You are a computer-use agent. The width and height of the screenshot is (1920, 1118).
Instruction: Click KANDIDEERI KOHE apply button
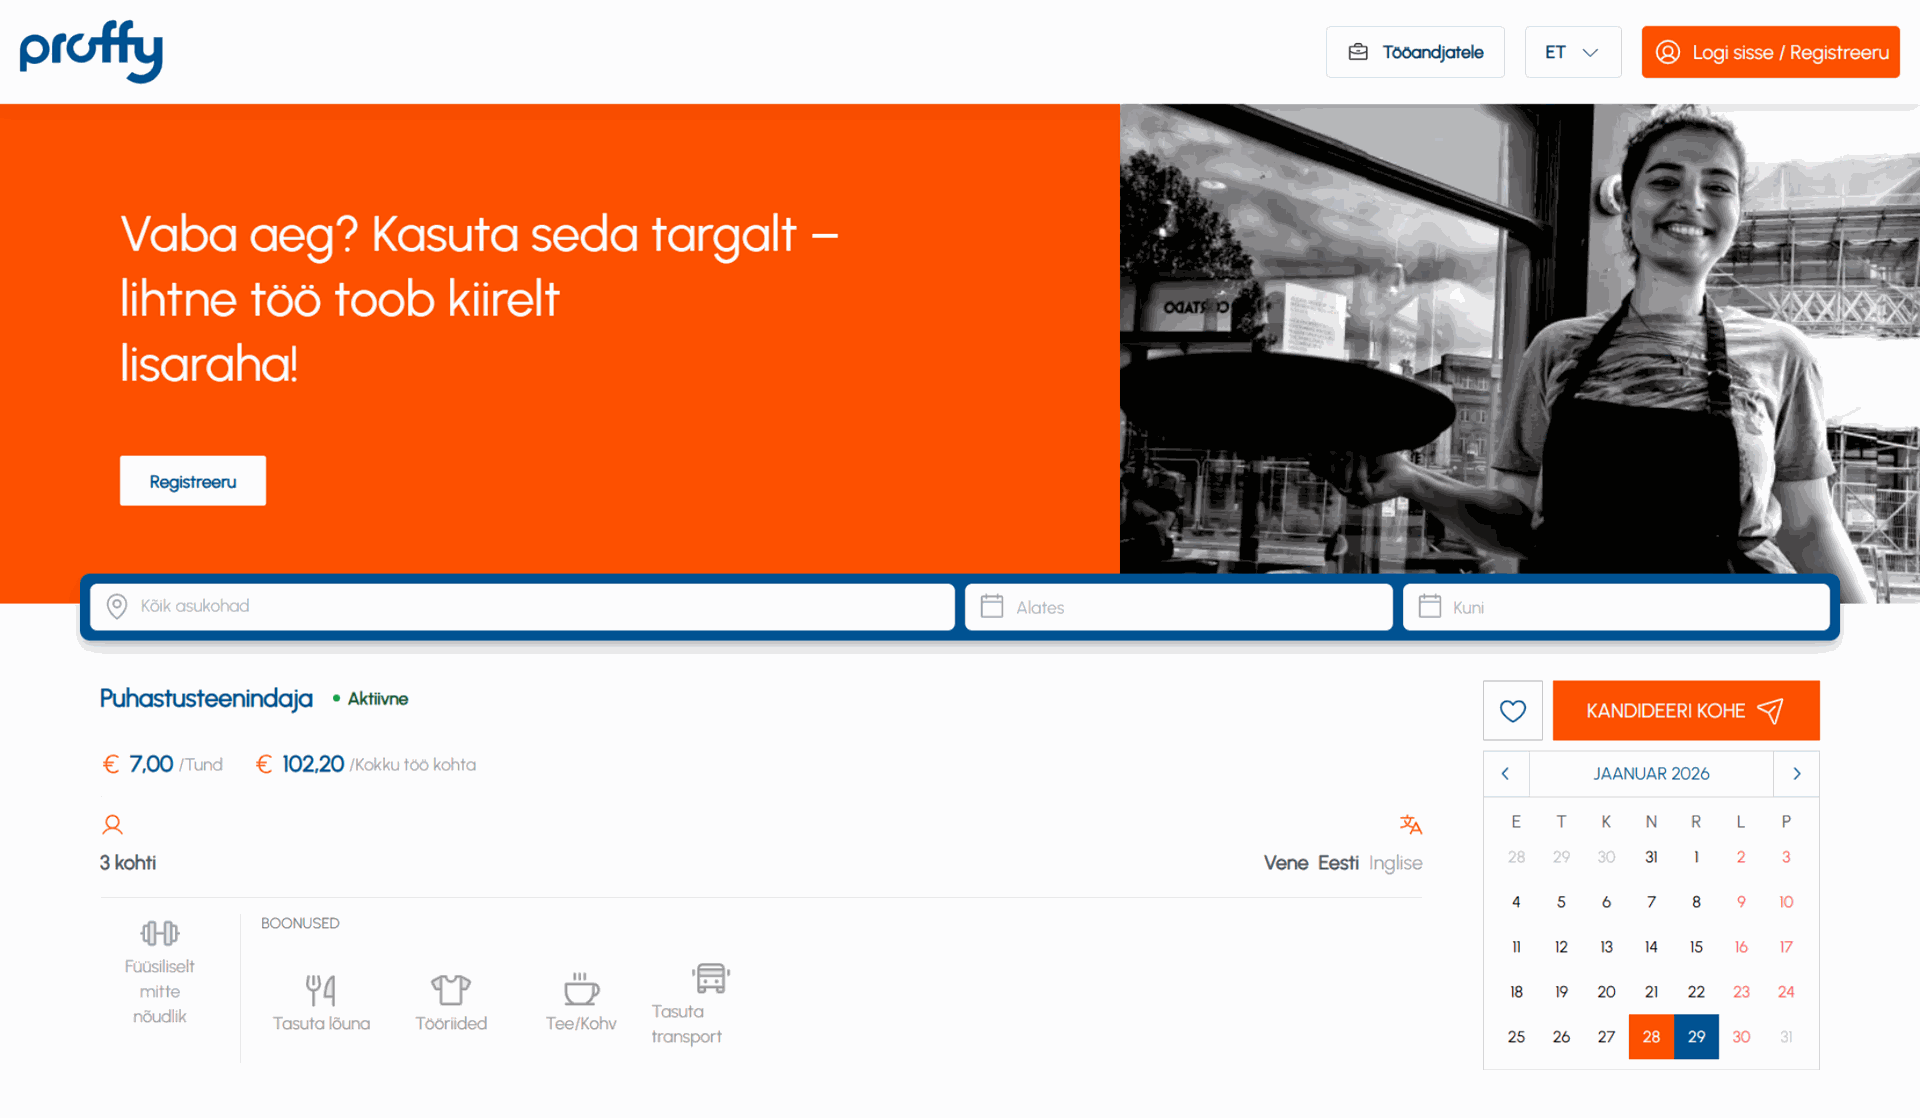click(x=1685, y=711)
